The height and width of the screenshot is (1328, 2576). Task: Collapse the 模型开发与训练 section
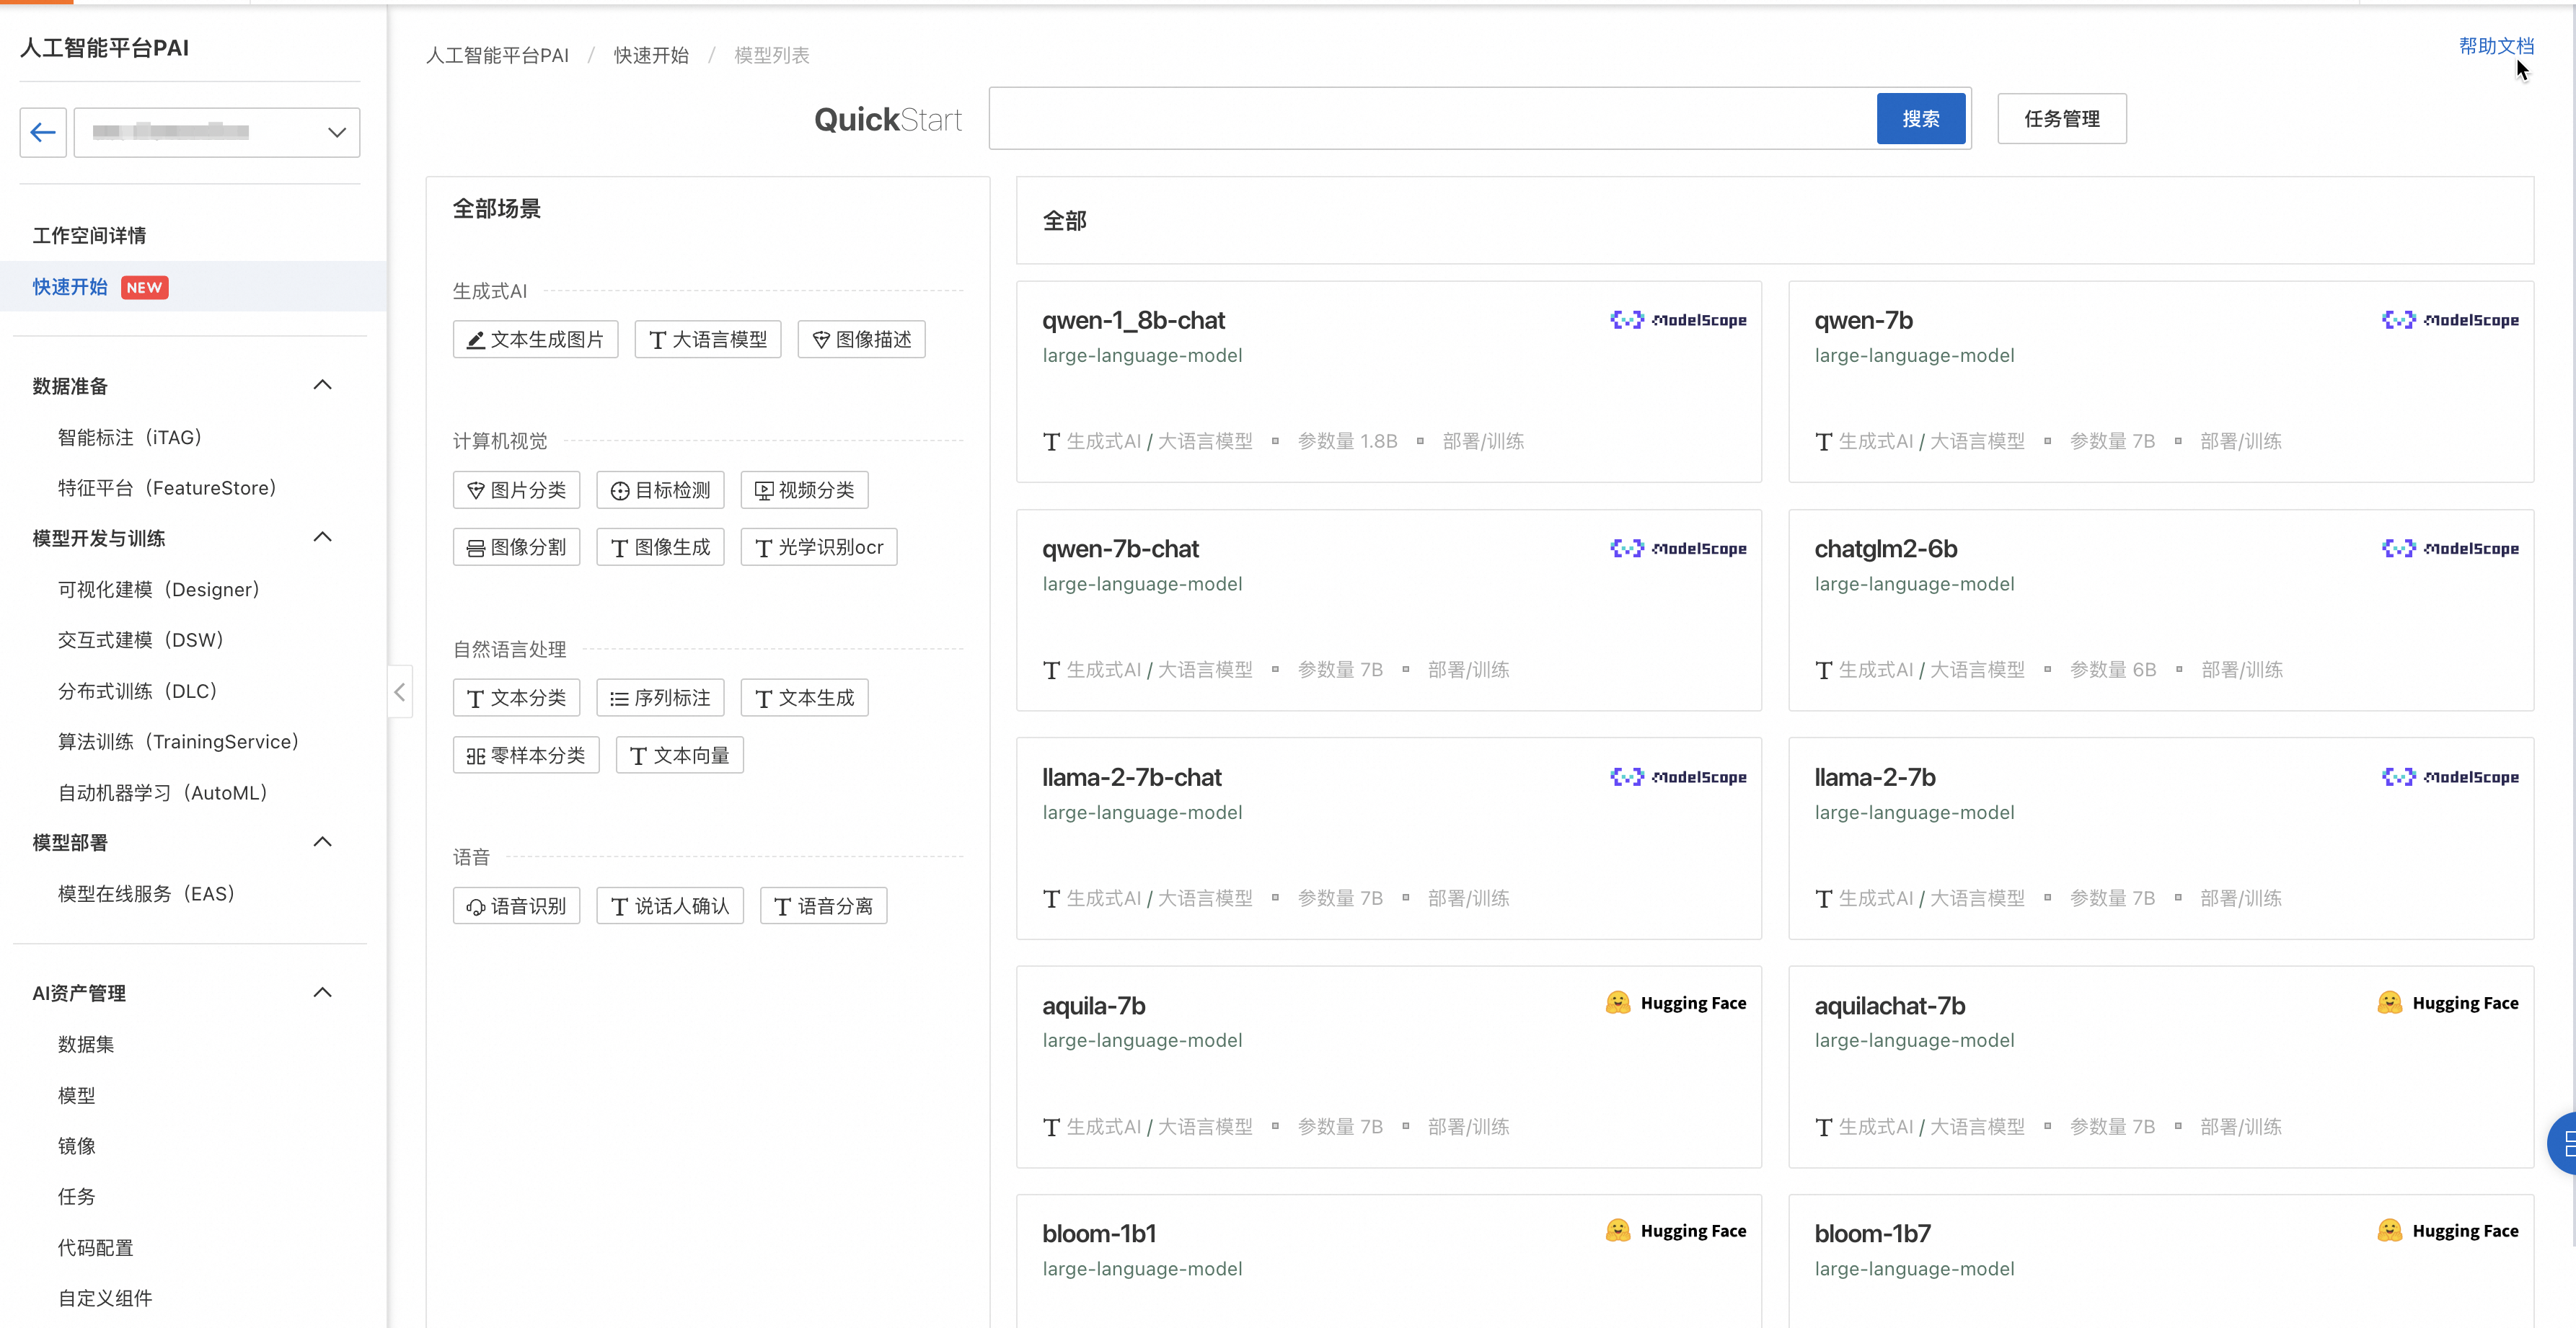pos(322,537)
